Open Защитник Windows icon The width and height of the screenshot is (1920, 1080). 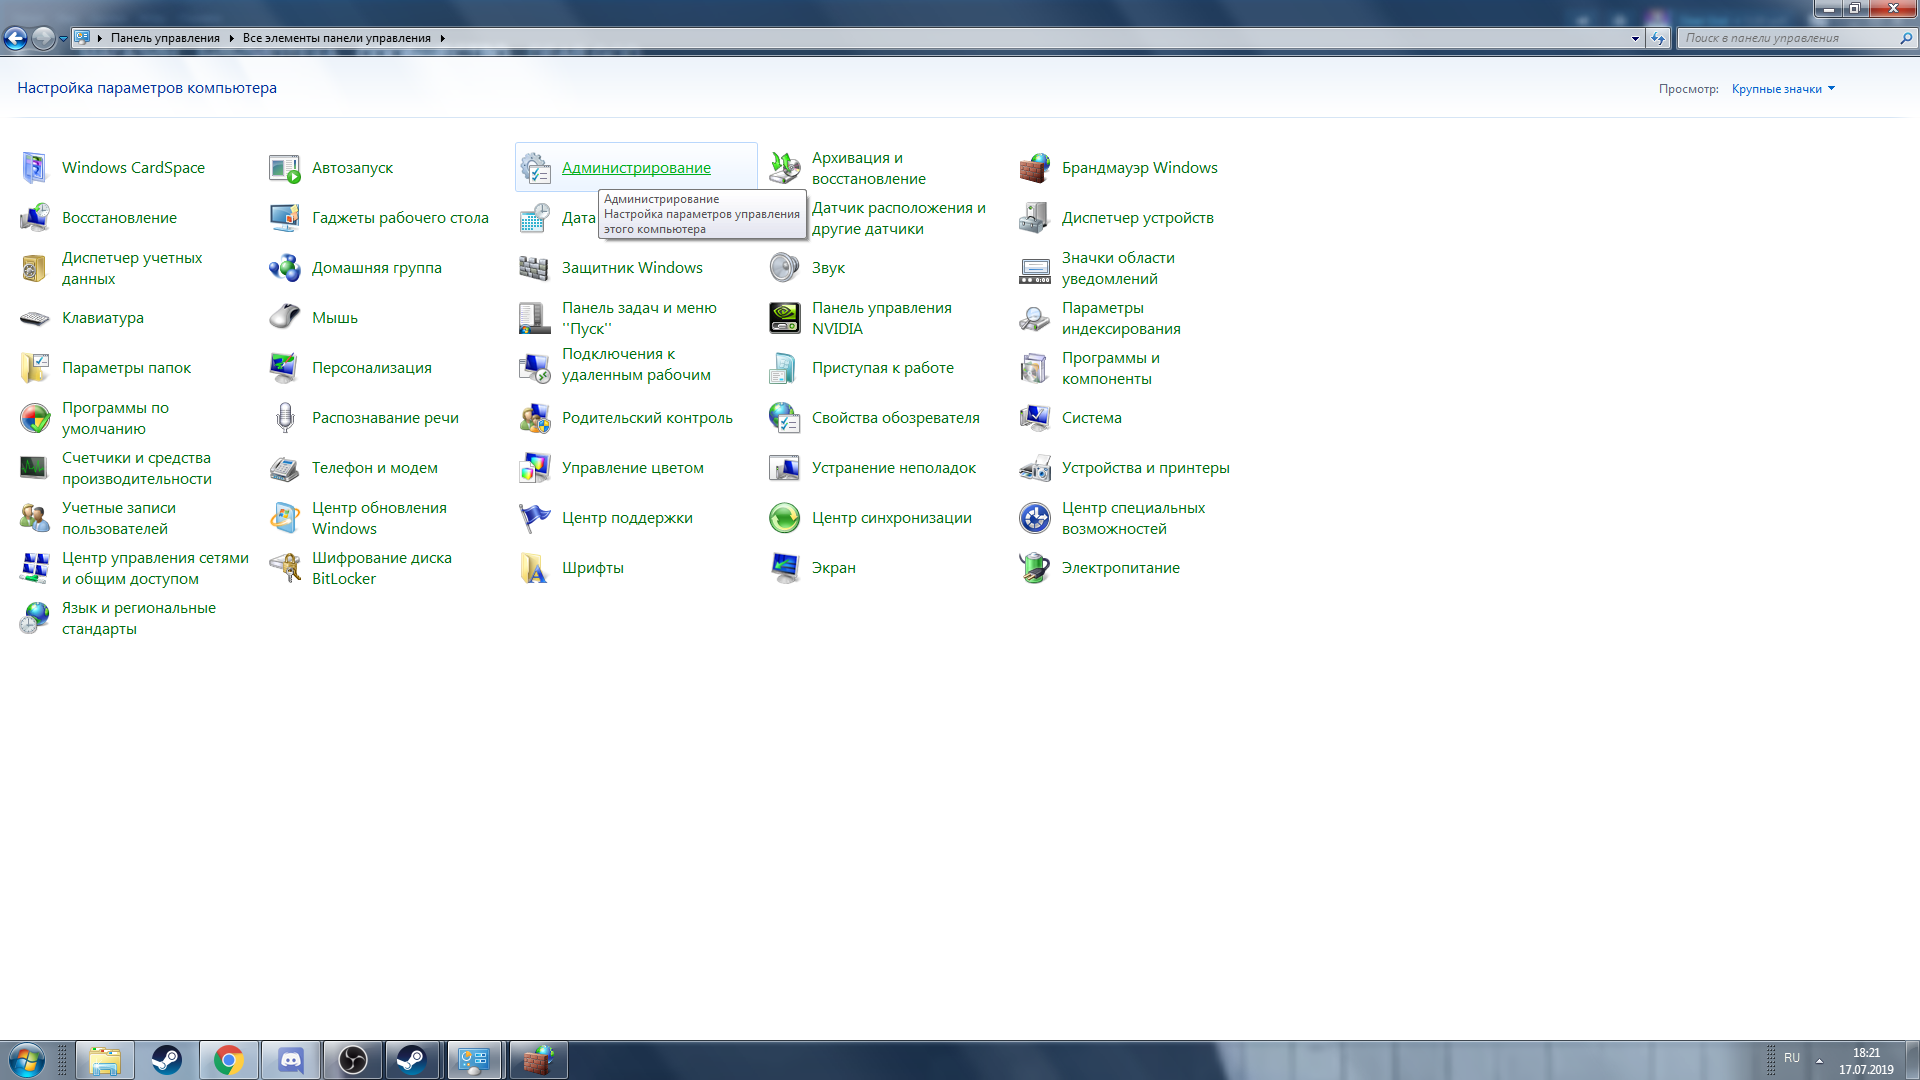pos(534,268)
